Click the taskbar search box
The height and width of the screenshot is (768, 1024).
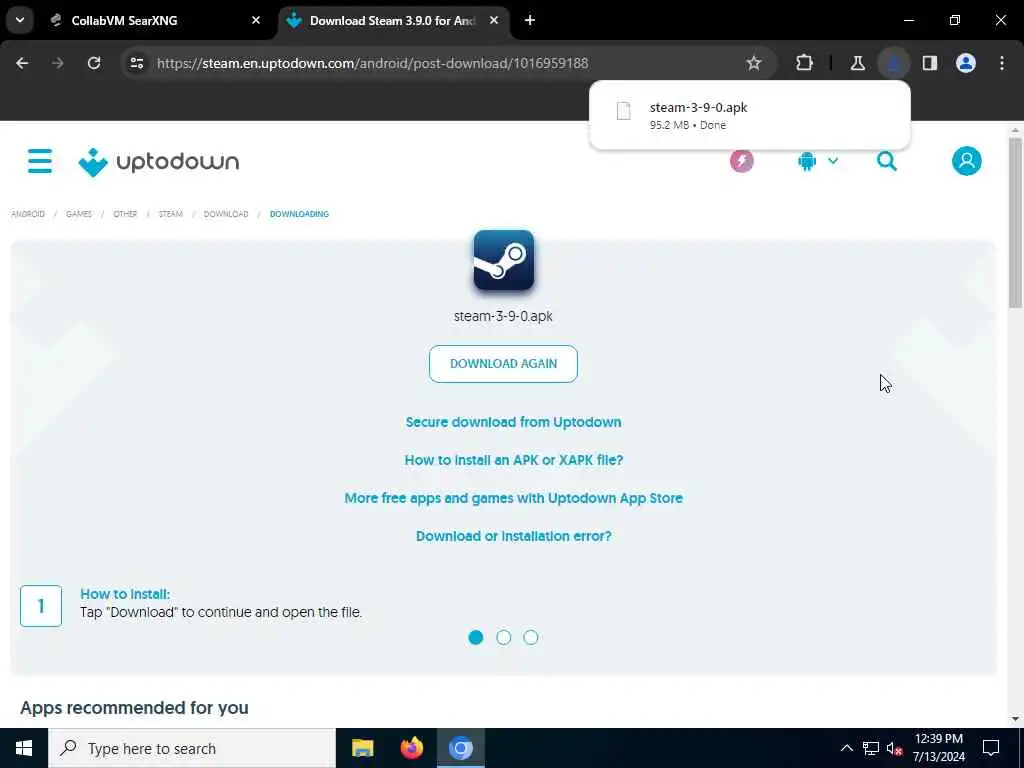click(191, 748)
